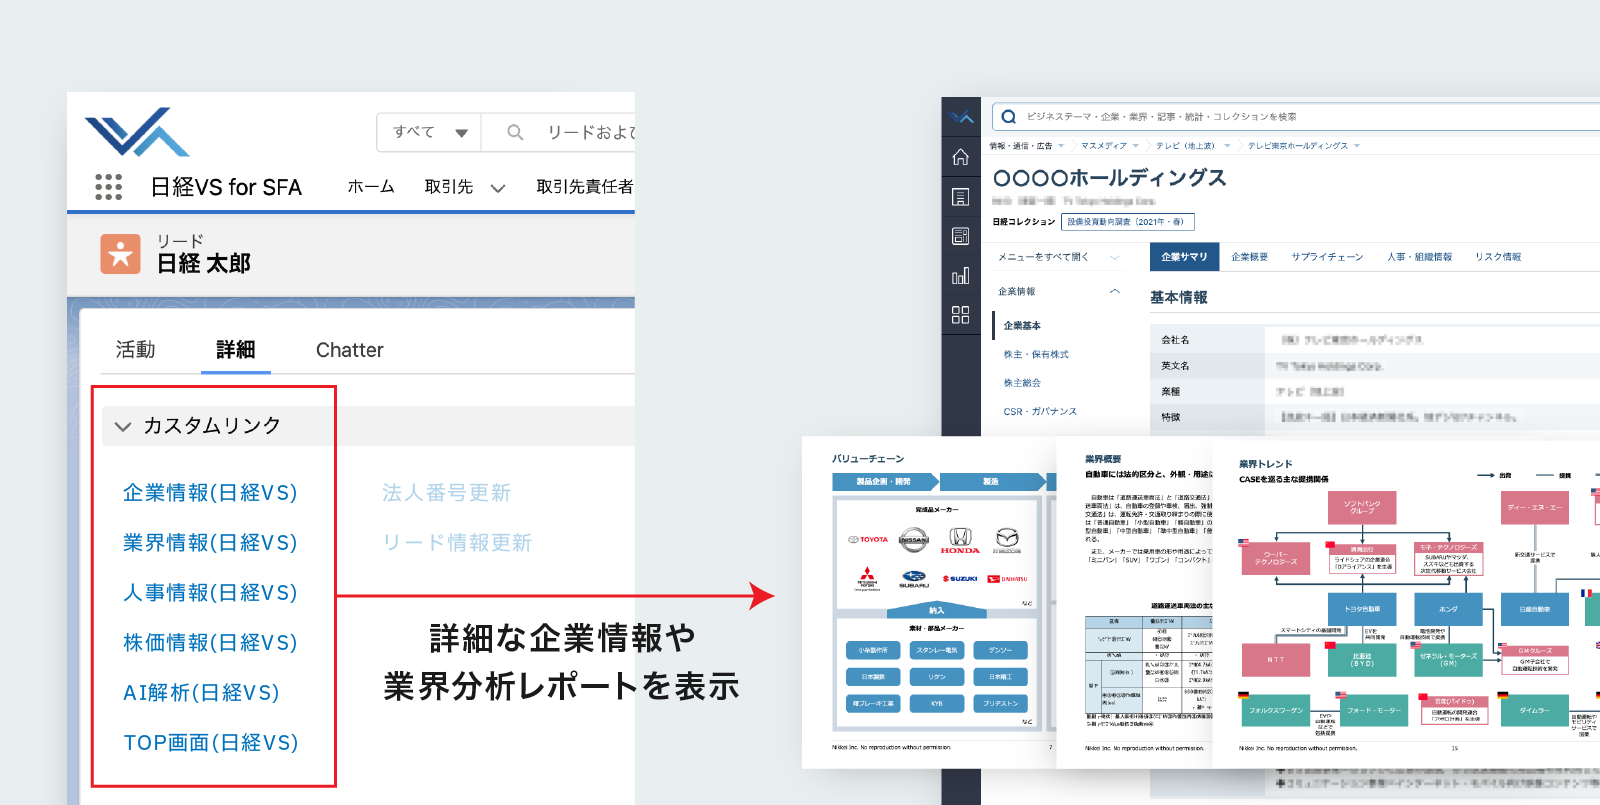Select 株主総会 in side menu

point(1022,383)
